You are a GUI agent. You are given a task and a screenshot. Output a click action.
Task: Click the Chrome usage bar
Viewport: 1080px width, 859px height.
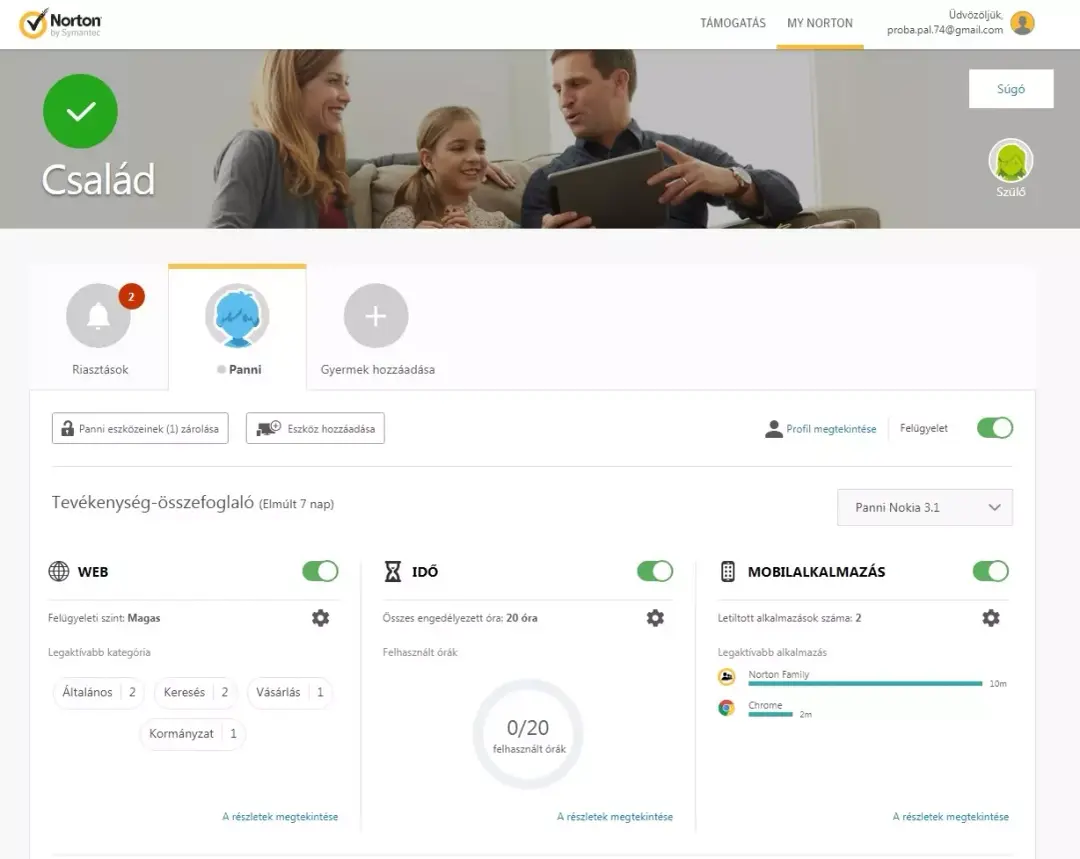pos(770,714)
